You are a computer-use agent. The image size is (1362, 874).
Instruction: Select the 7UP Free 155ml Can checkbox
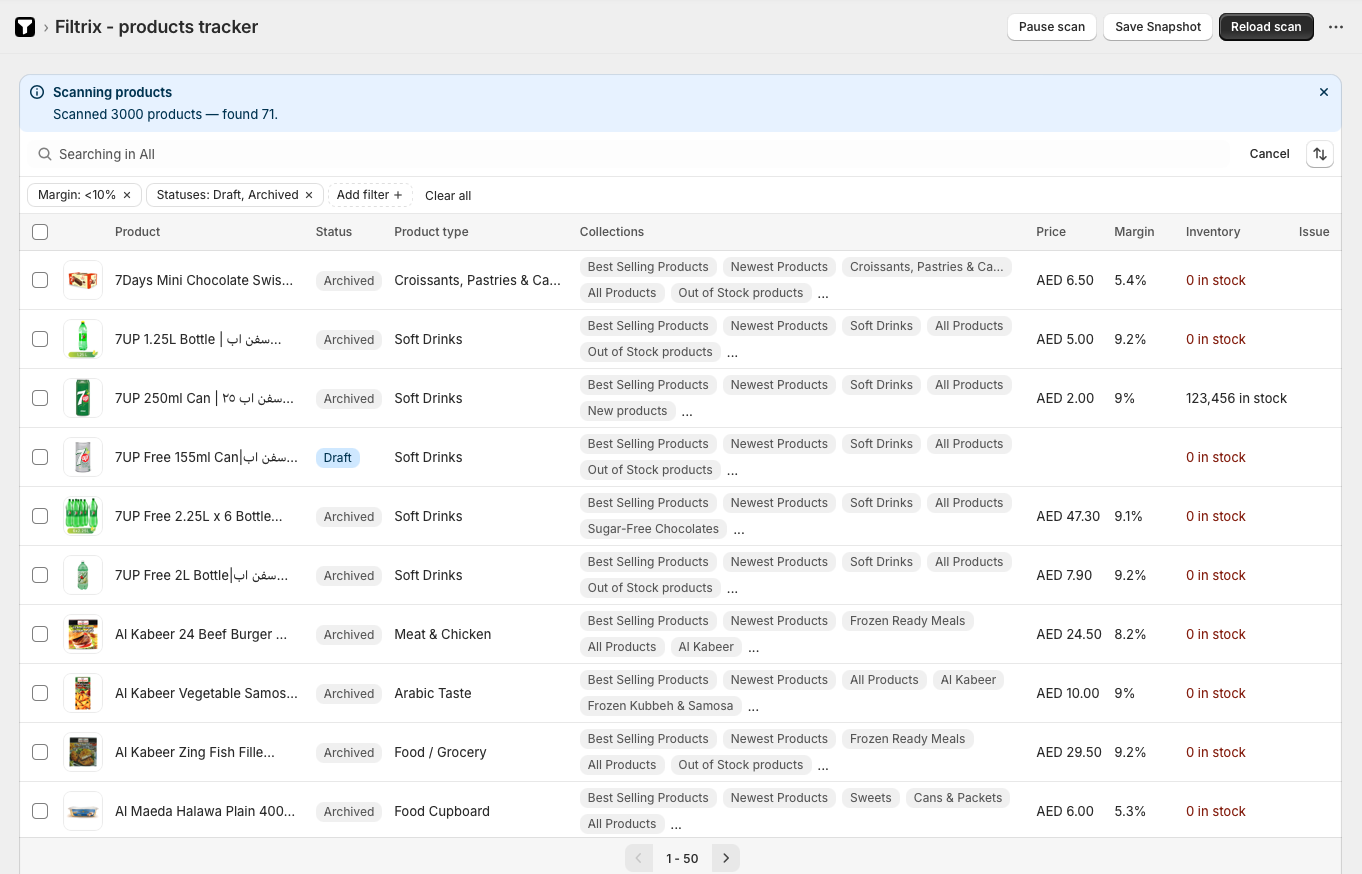(x=40, y=457)
